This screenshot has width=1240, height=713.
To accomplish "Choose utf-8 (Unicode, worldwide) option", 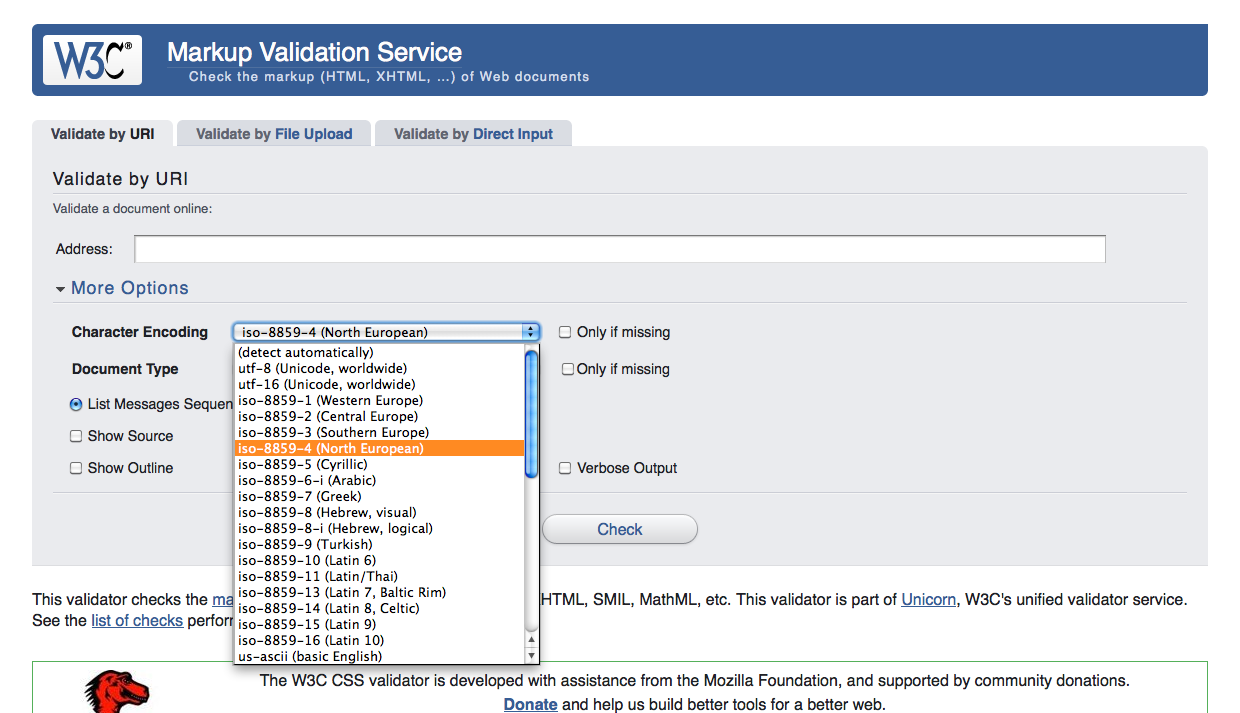I will point(379,368).
